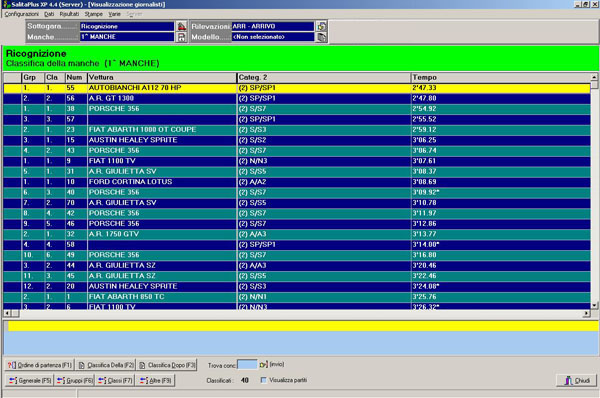Viewport: 600px width, 398px height.
Task: Show the Gruppi (F6) ranking
Action: [x=75, y=380]
